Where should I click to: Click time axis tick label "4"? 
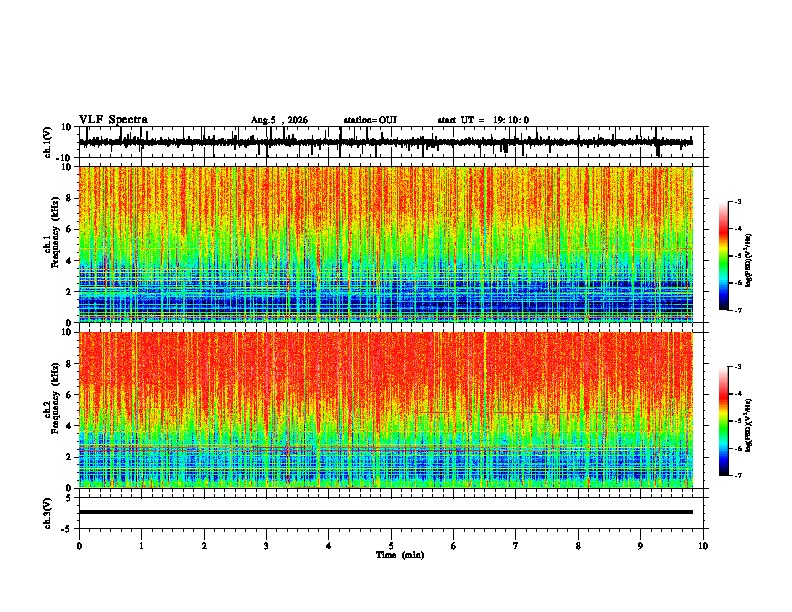tap(329, 546)
